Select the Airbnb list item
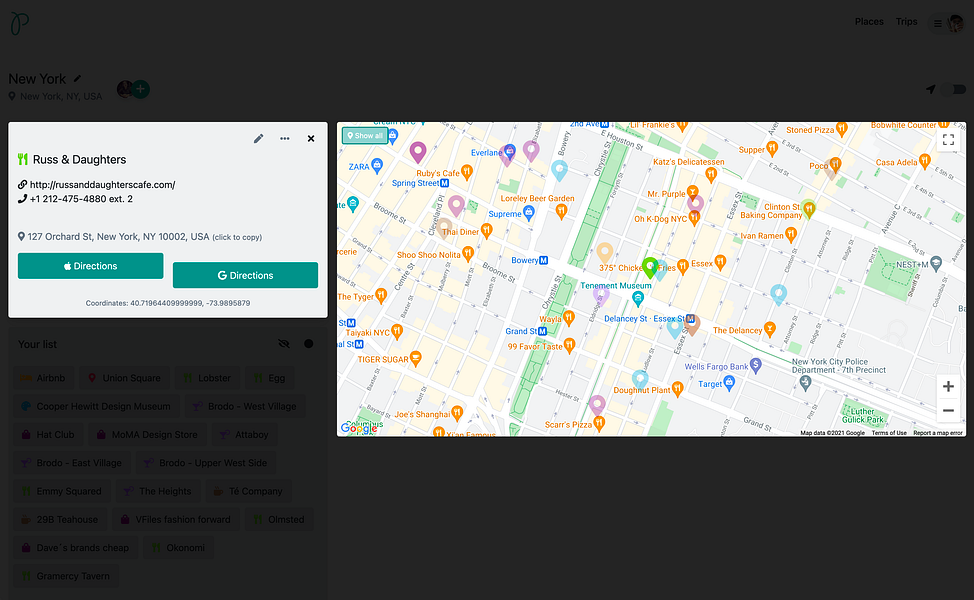This screenshot has width=974, height=600. [43, 378]
